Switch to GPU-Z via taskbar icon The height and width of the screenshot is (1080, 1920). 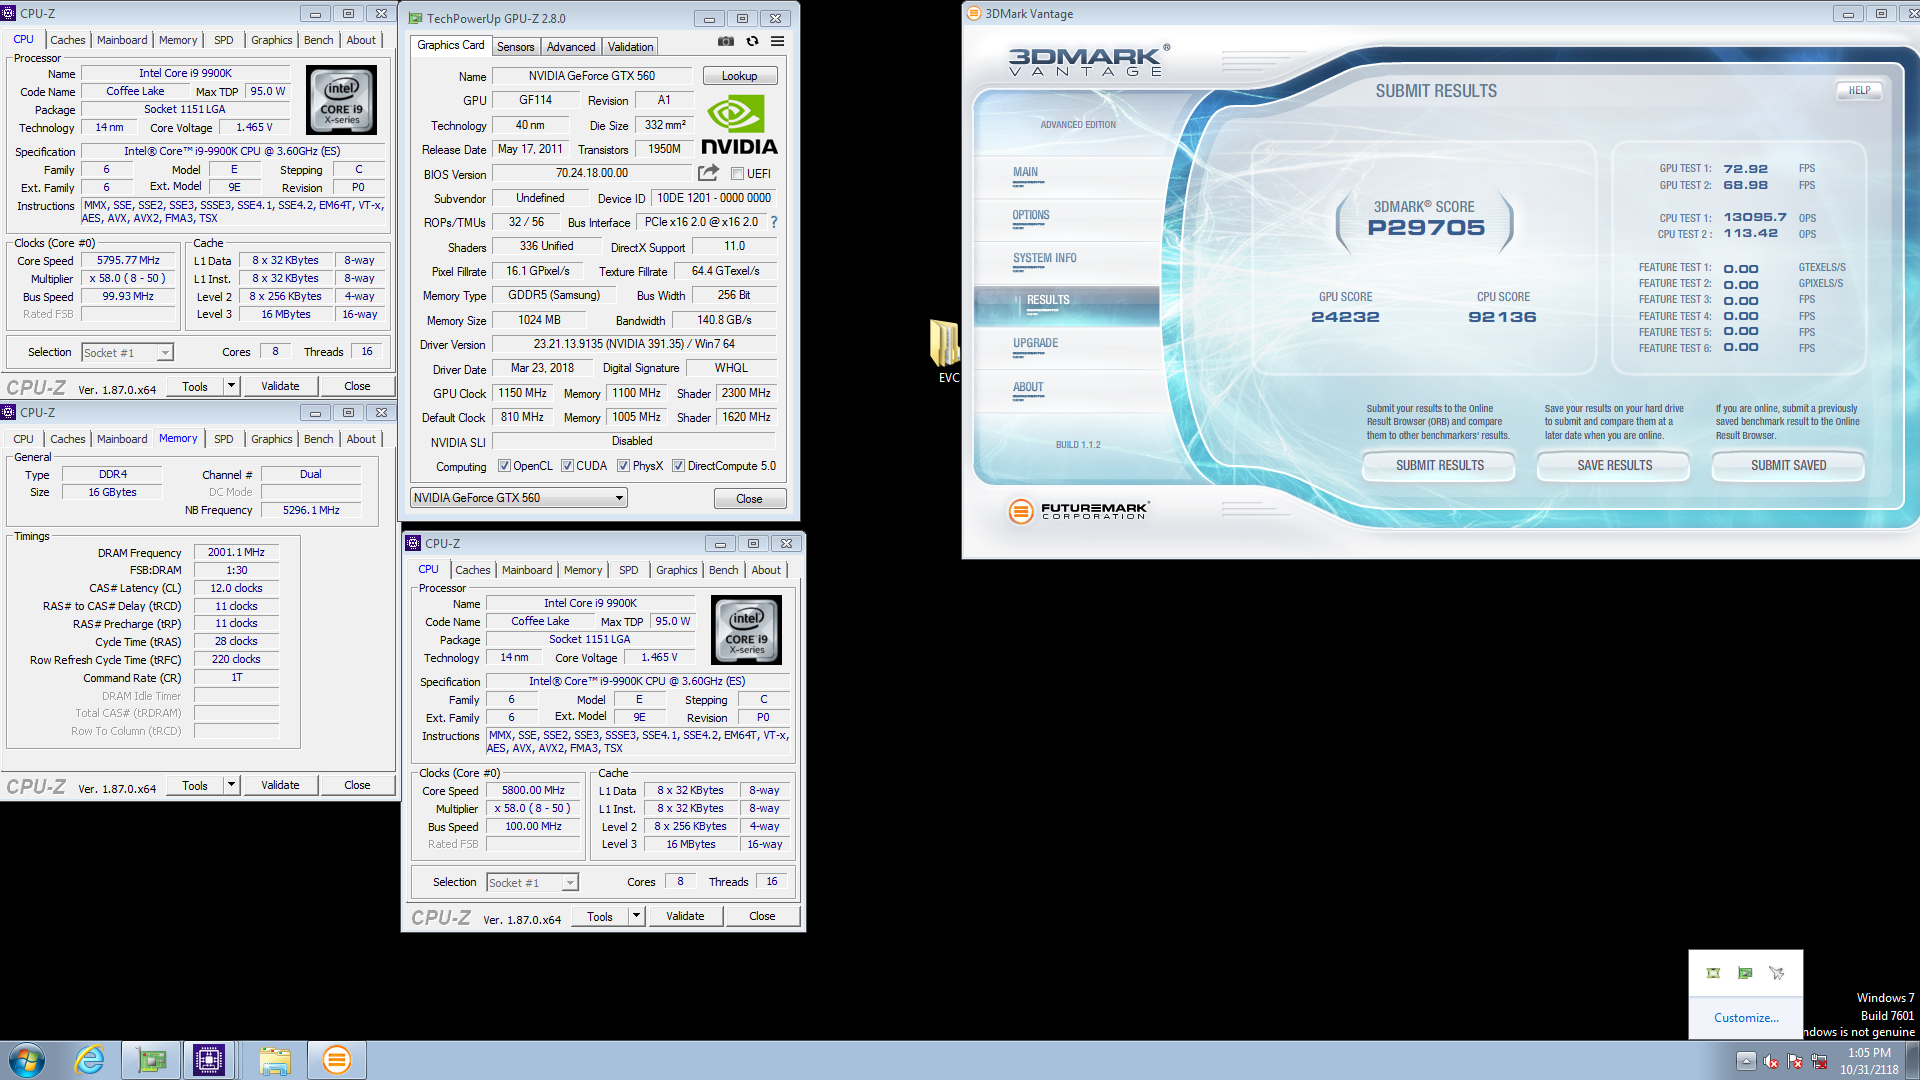pyautogui.click(x=152, y=1060)
